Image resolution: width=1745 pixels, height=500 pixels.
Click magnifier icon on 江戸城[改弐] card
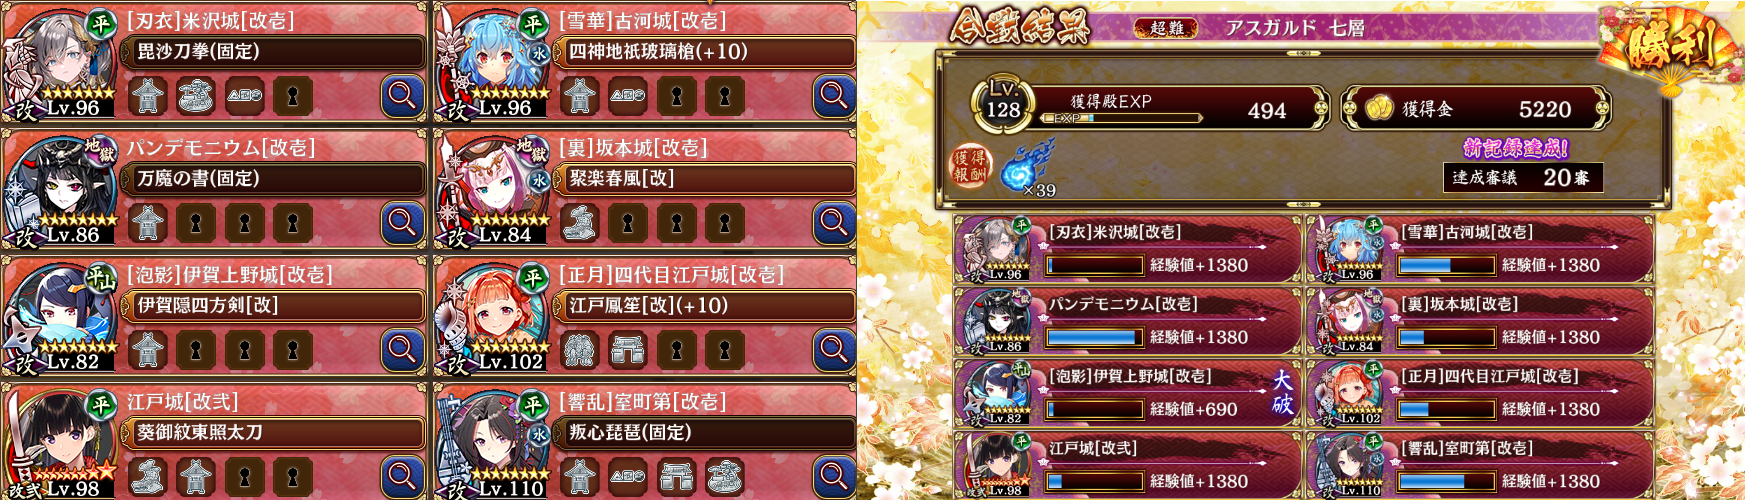point(402,477)
